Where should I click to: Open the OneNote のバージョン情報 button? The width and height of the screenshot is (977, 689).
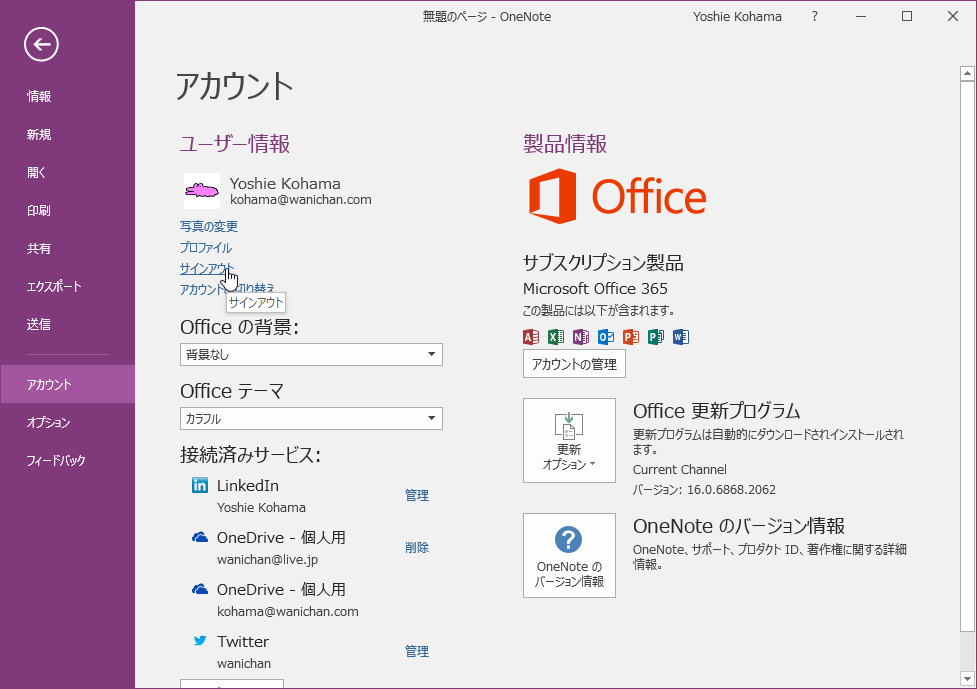[x=569, y=556]
